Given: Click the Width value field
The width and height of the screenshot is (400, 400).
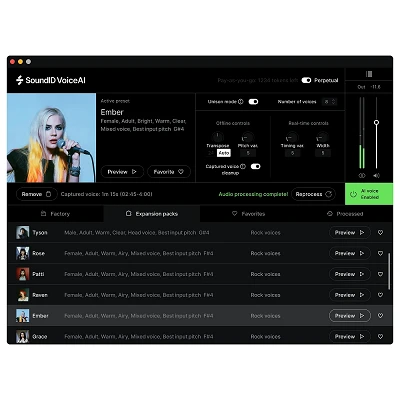Looking at the screenshot, I should (x=323, y=153).
